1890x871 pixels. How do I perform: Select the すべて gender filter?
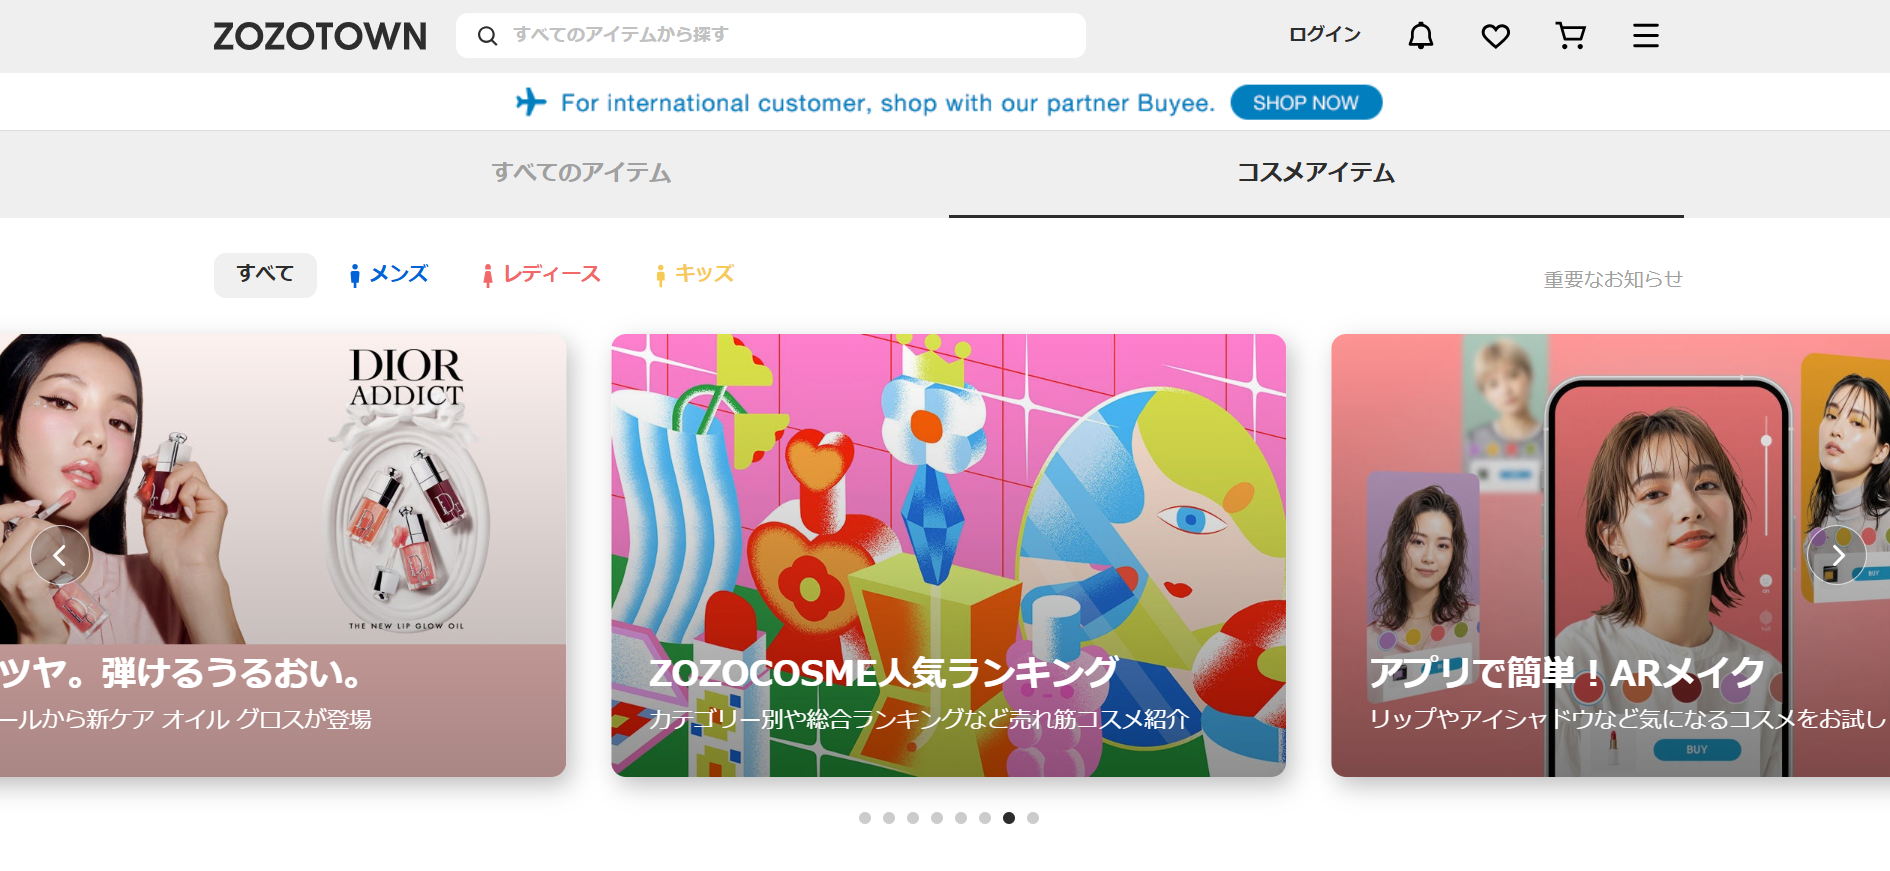coord(265,274)
